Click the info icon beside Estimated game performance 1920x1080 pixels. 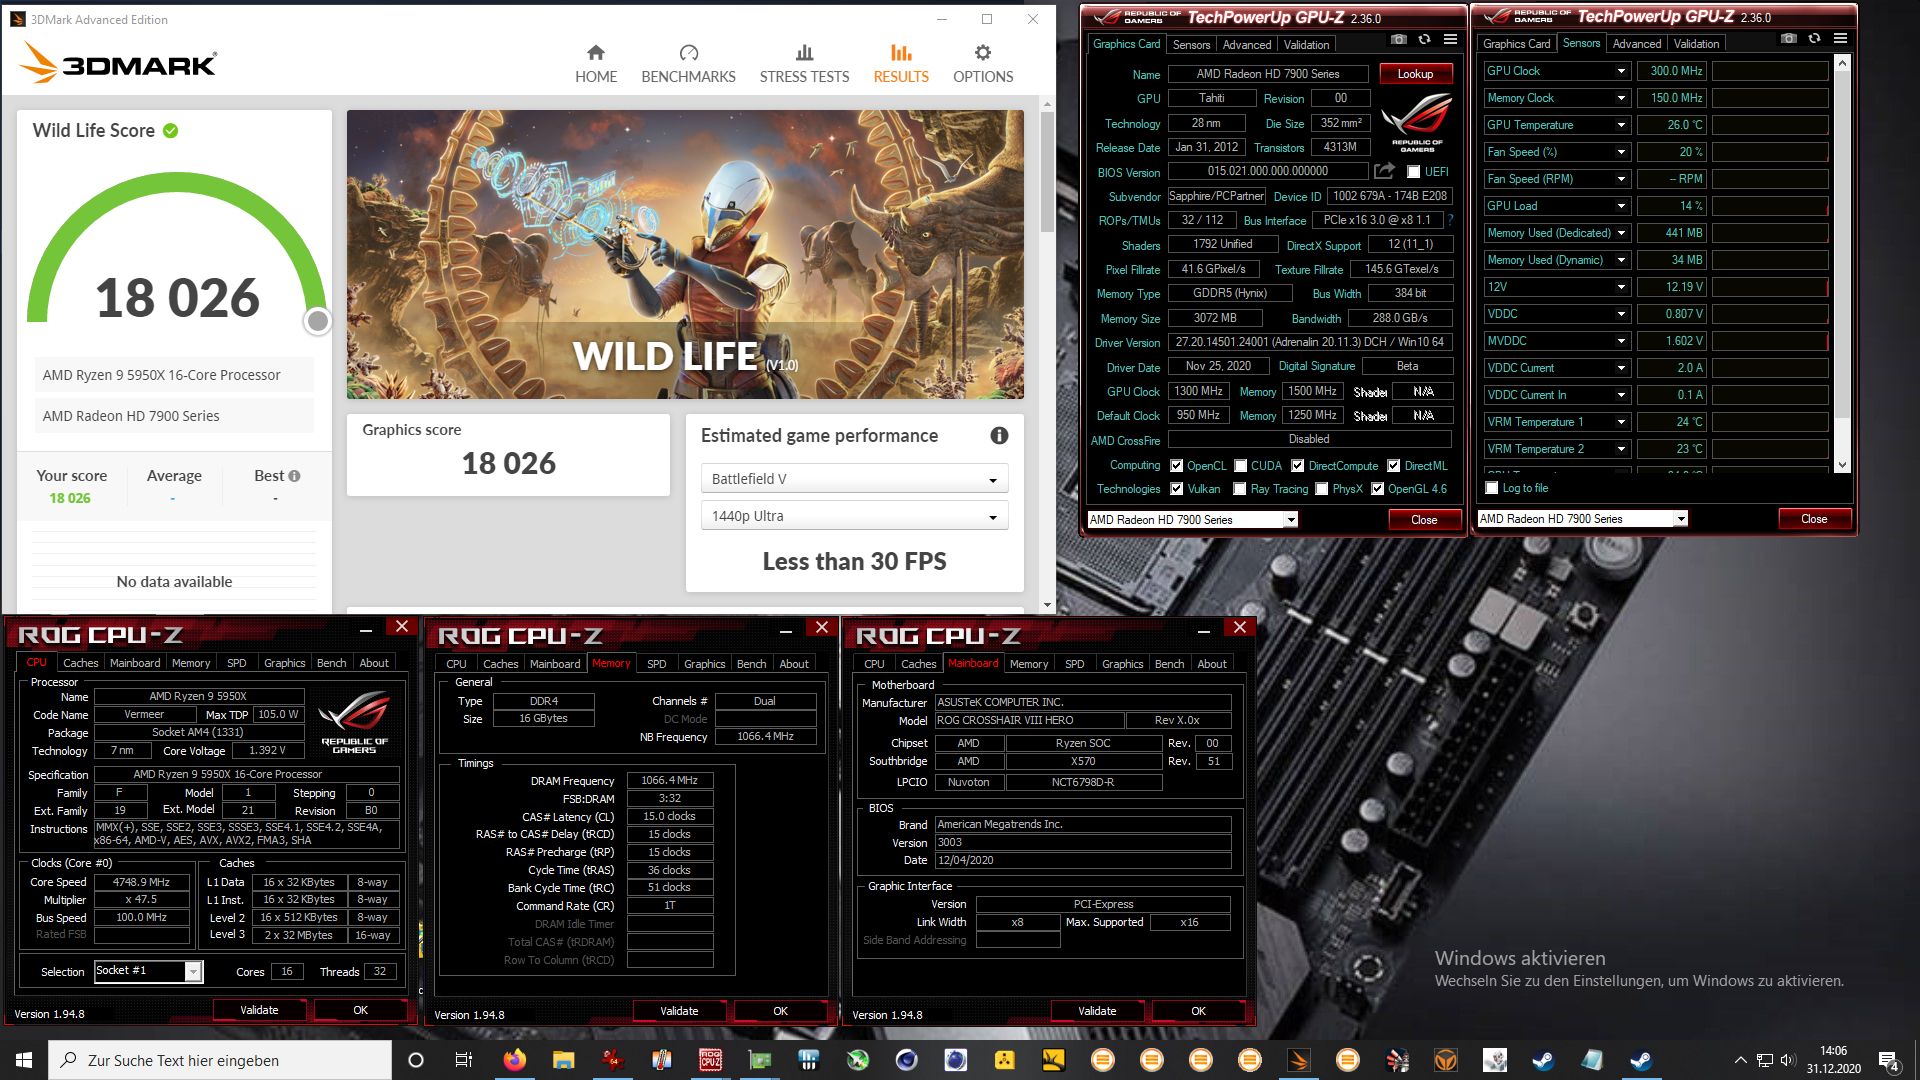tap(999, 436)
